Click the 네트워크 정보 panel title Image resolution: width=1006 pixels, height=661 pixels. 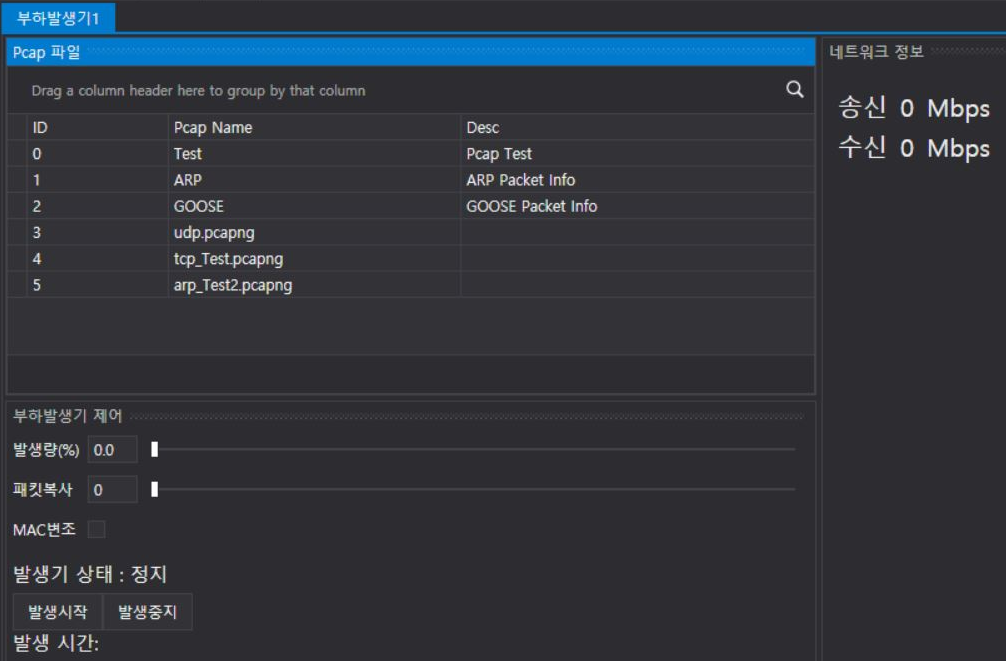[876, 51]
